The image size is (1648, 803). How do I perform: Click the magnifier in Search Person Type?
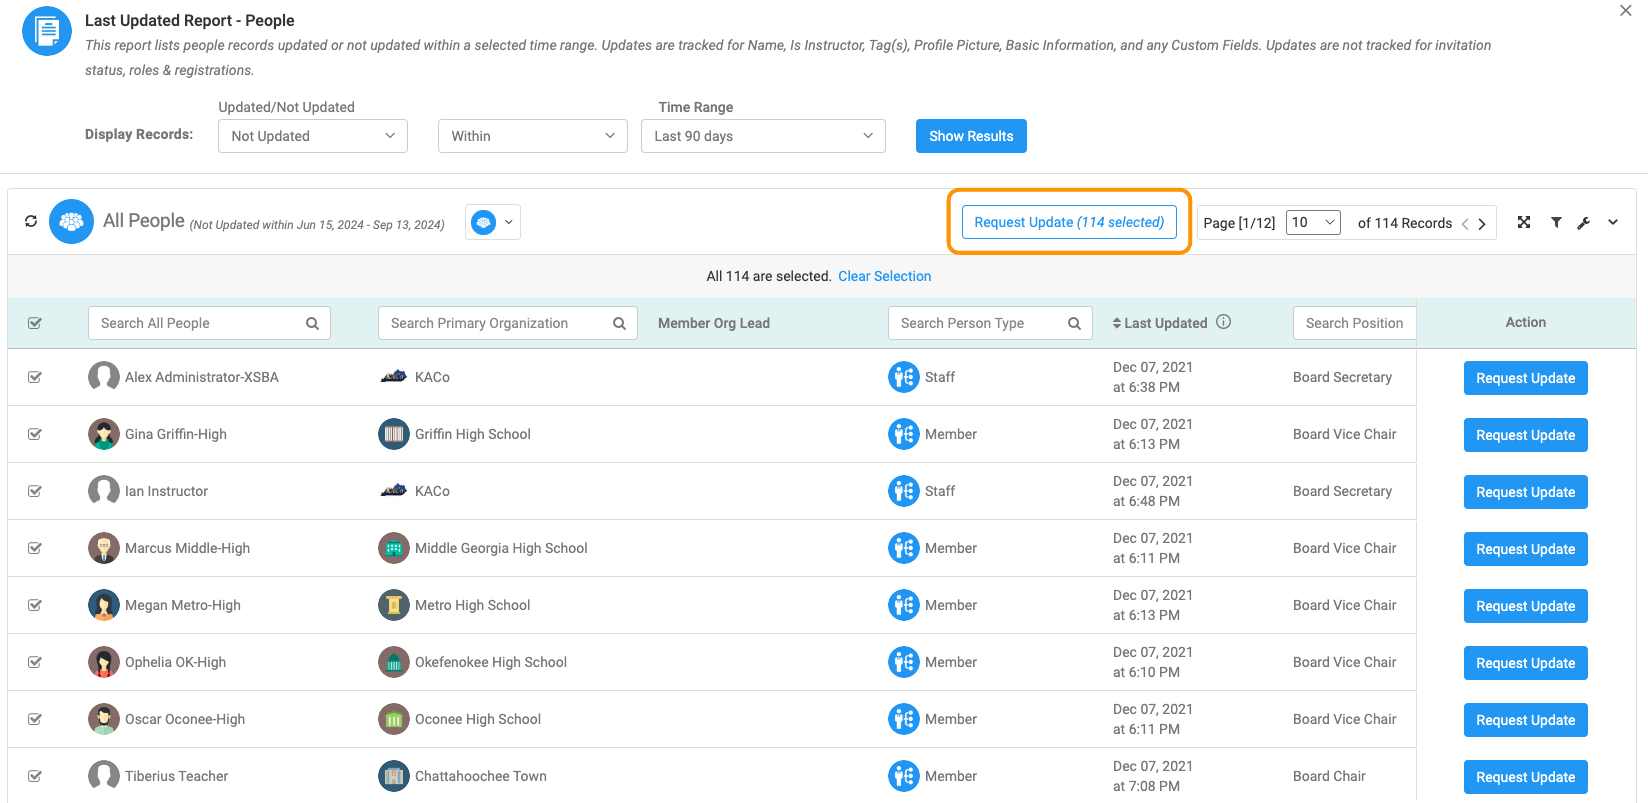(x=1074, y=323)
